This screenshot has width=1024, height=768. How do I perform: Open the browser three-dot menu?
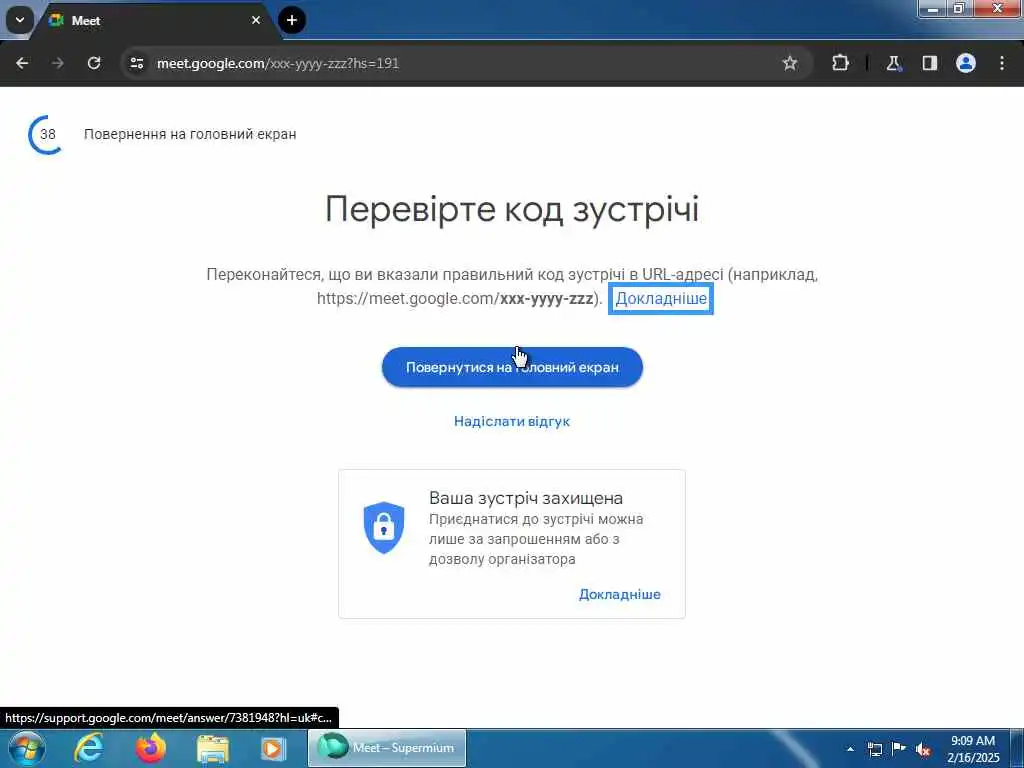(x=1002, y=63)
